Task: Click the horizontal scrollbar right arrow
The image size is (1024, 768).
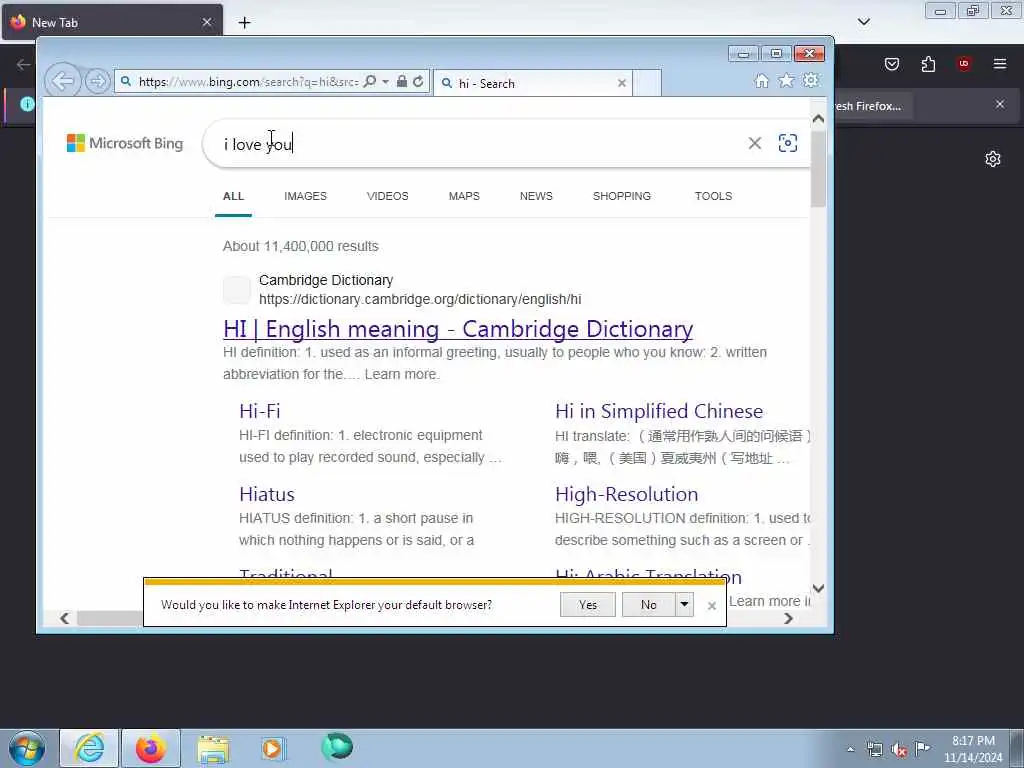Action: click(x=788, y=618)
